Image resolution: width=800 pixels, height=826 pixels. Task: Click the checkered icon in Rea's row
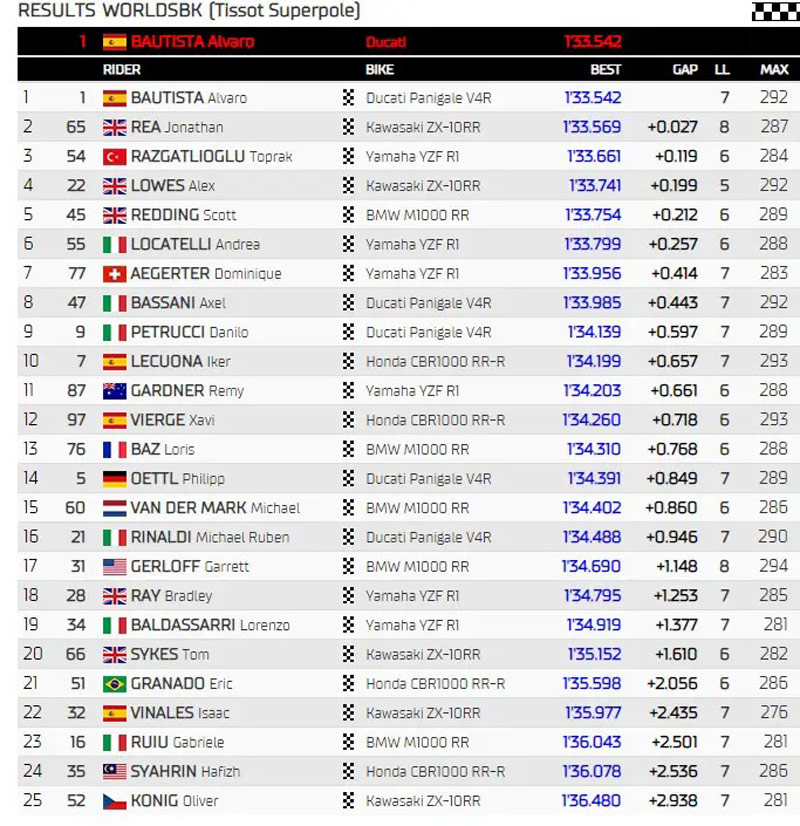point(349,128)
